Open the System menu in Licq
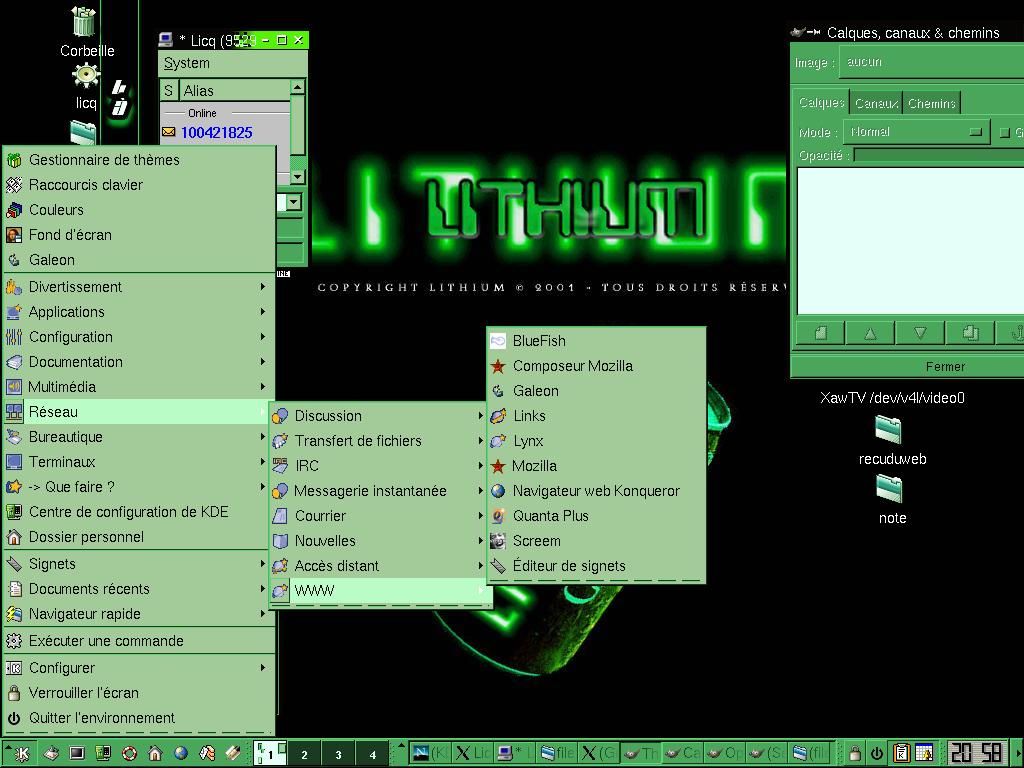The height and width of the screenshot is (768, 1024). point(187,63)
